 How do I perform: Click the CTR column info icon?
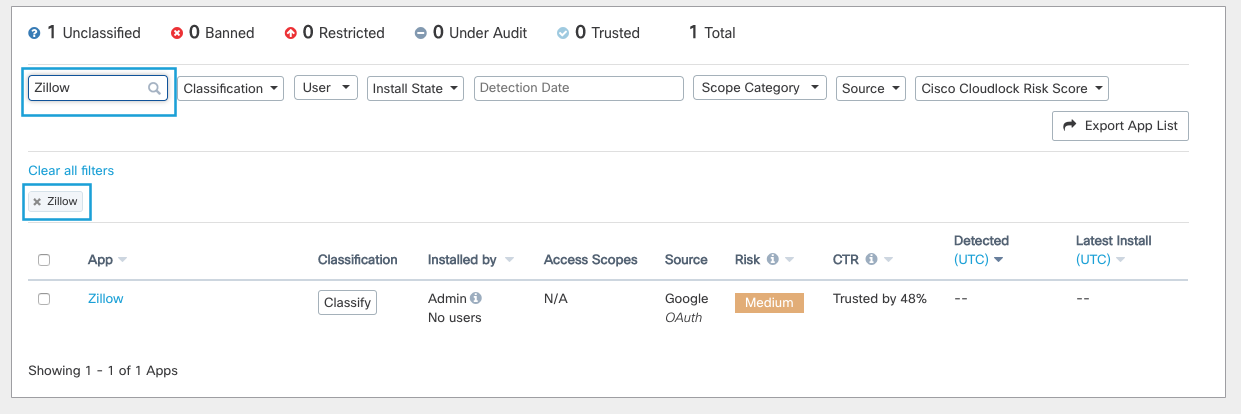point(871,260)
